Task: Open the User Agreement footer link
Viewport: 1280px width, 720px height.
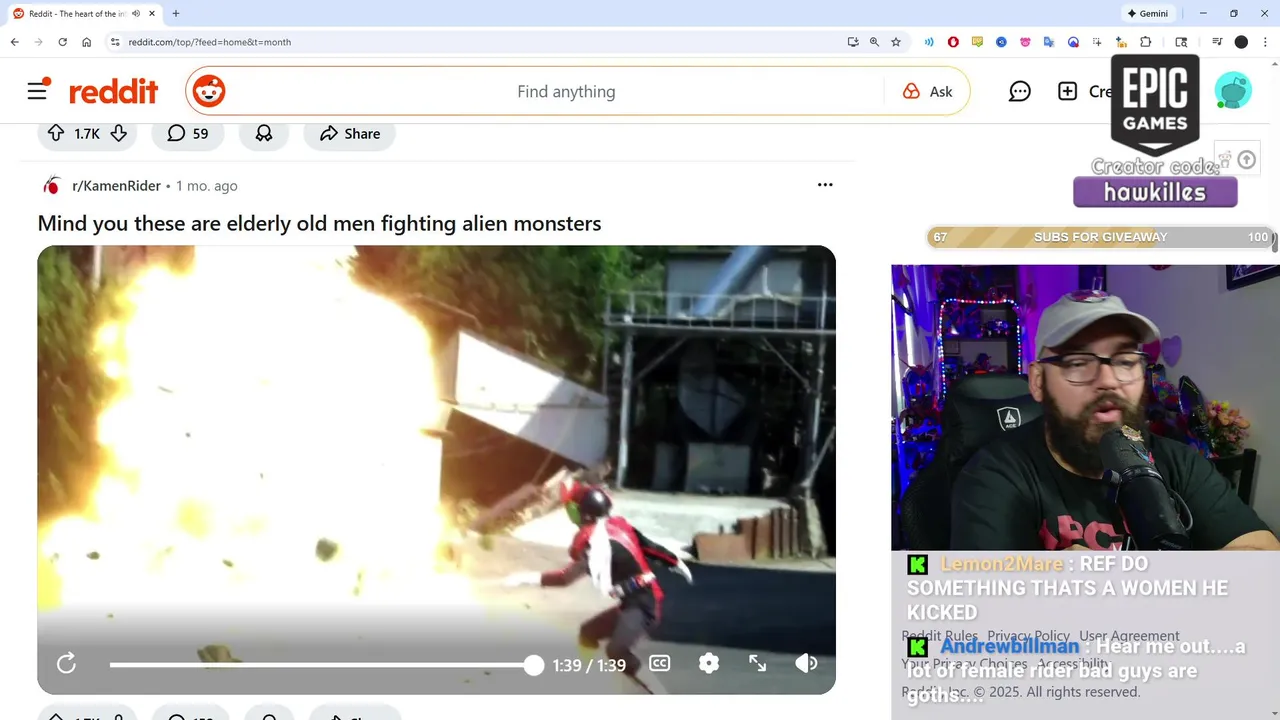Action: (1129, 636)
